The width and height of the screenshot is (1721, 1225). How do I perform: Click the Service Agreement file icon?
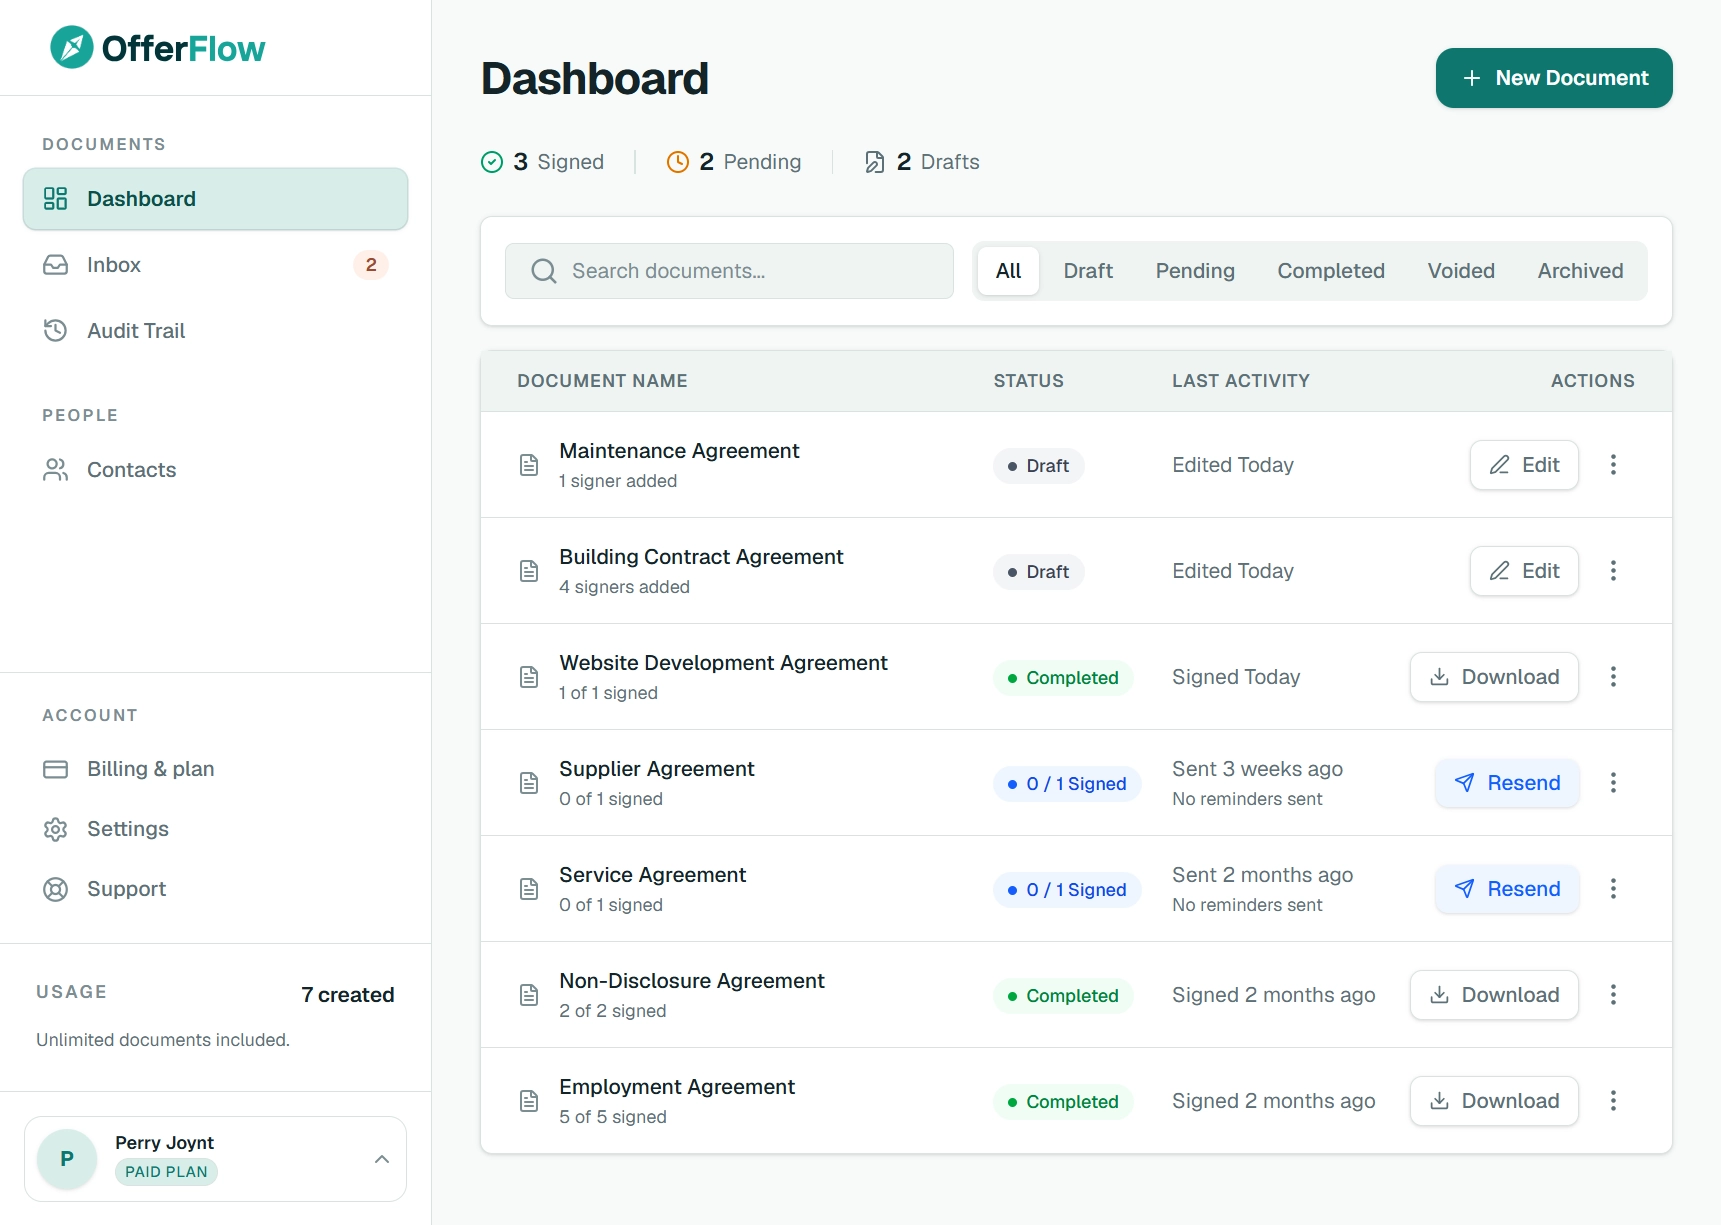[x=529, y=889]
